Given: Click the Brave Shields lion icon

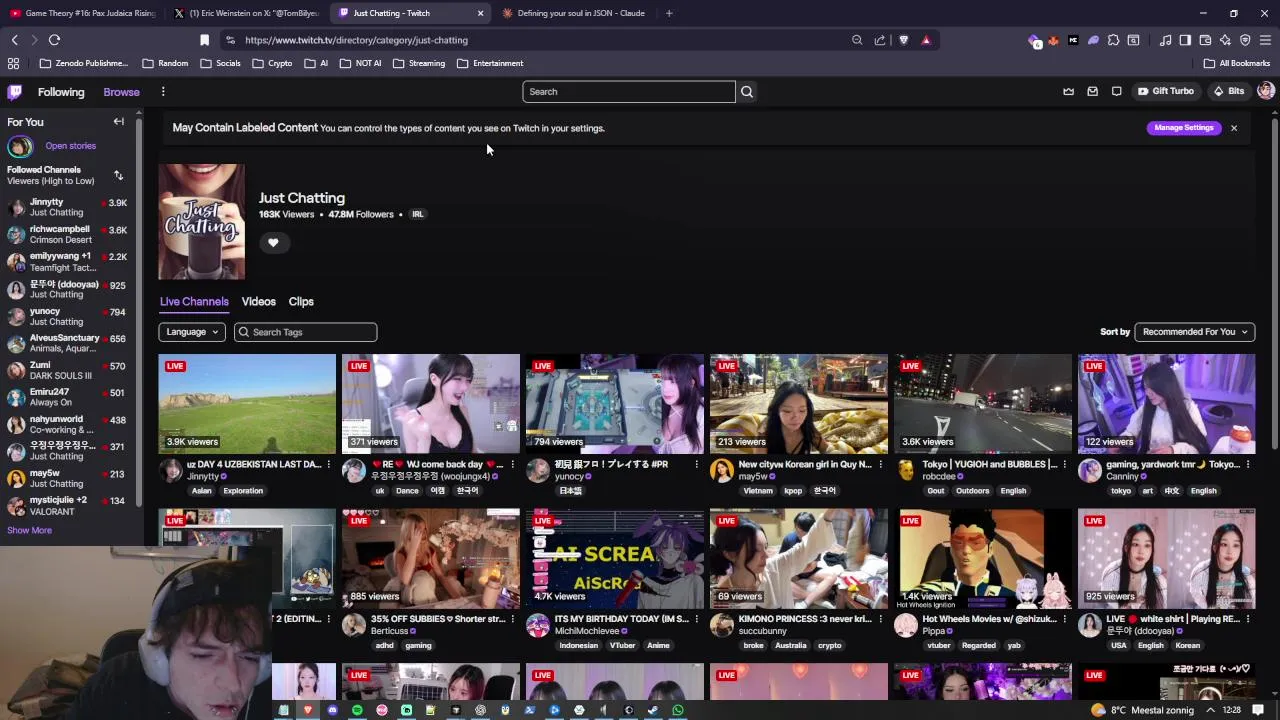Looking at the screenshot, I should point(904,40).
